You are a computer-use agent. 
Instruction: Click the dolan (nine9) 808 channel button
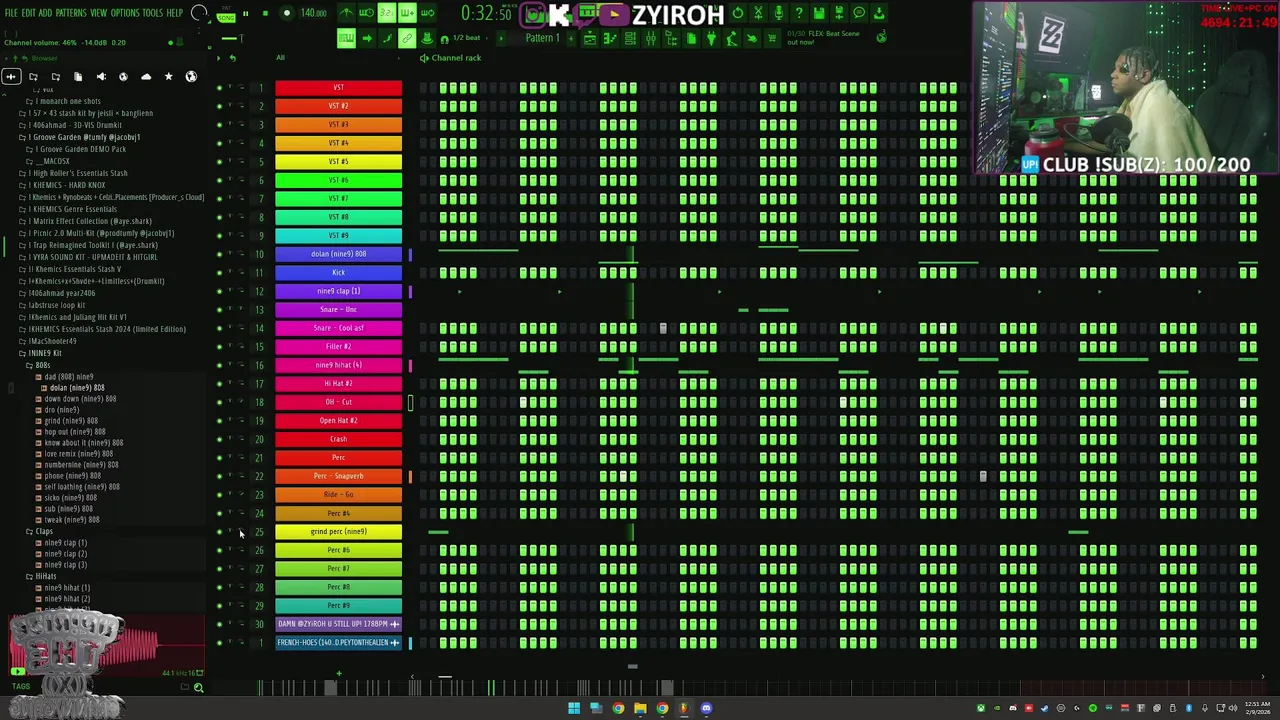pyautogui.click(x=339, y=254)
